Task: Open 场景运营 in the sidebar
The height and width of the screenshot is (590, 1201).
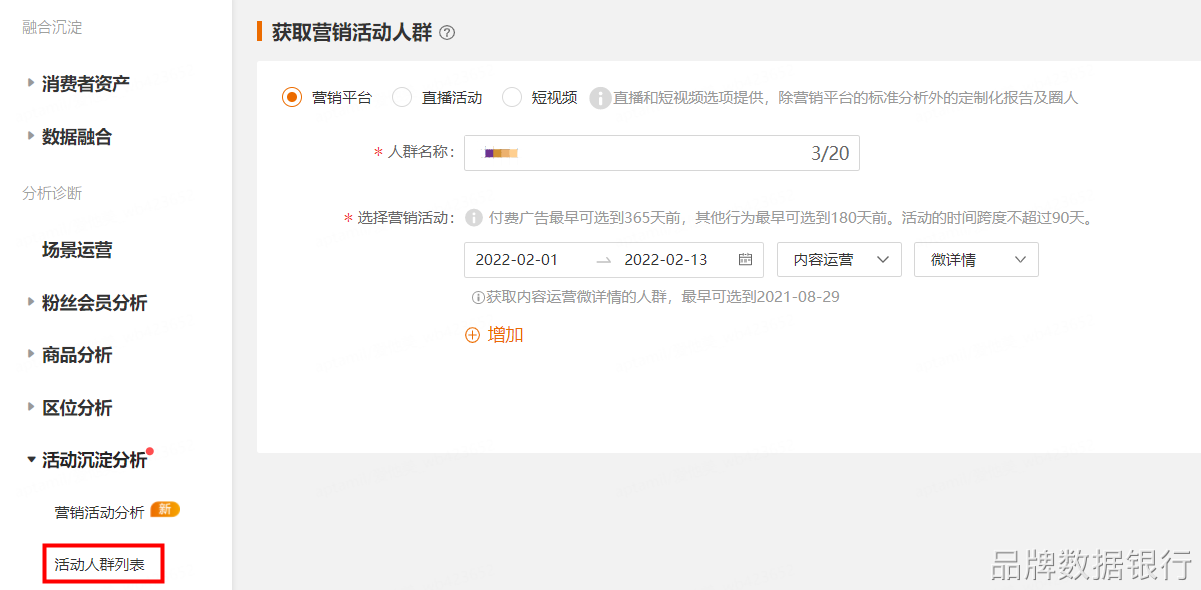Action: pyautogui.click(x=77, y=250)
